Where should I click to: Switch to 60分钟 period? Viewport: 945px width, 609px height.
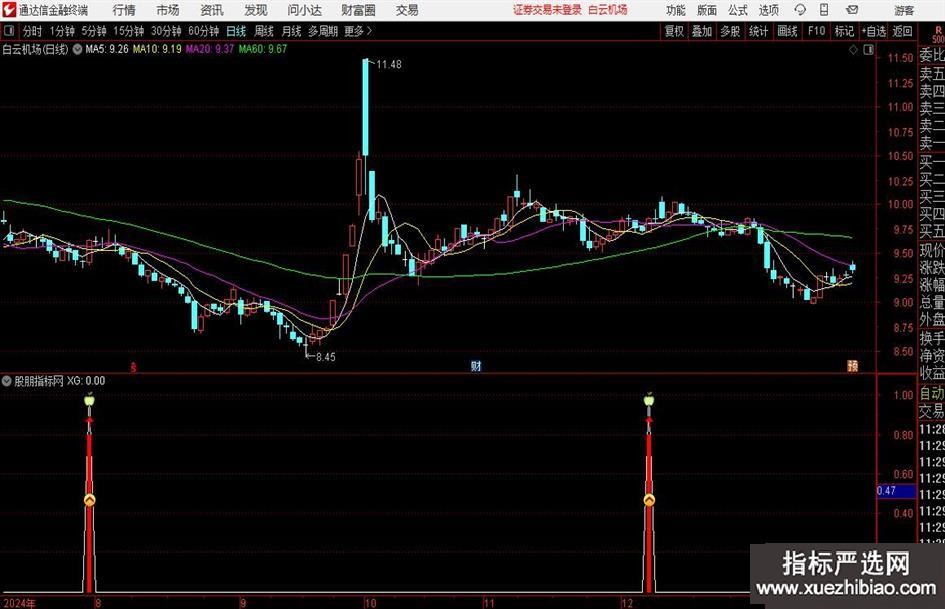203,31
